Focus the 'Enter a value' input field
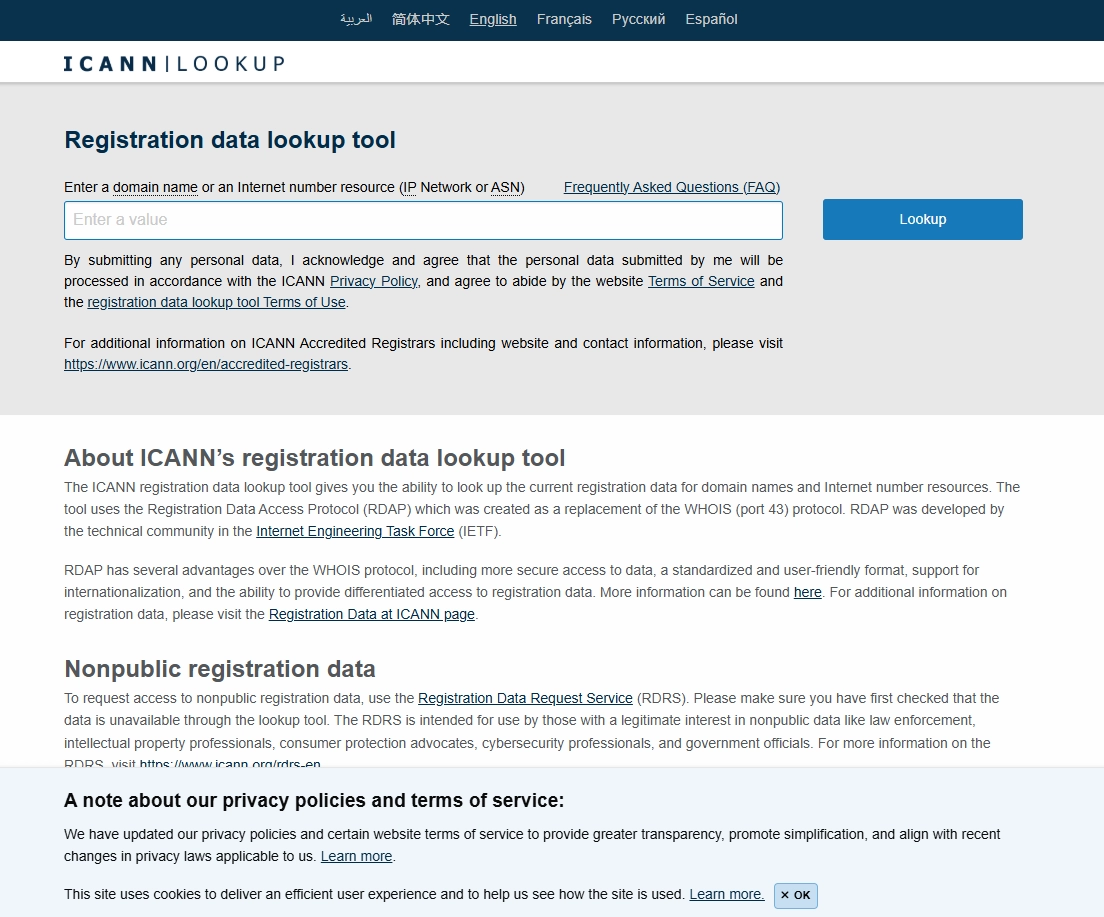The image size is (1104, 917). click(423, 220)
